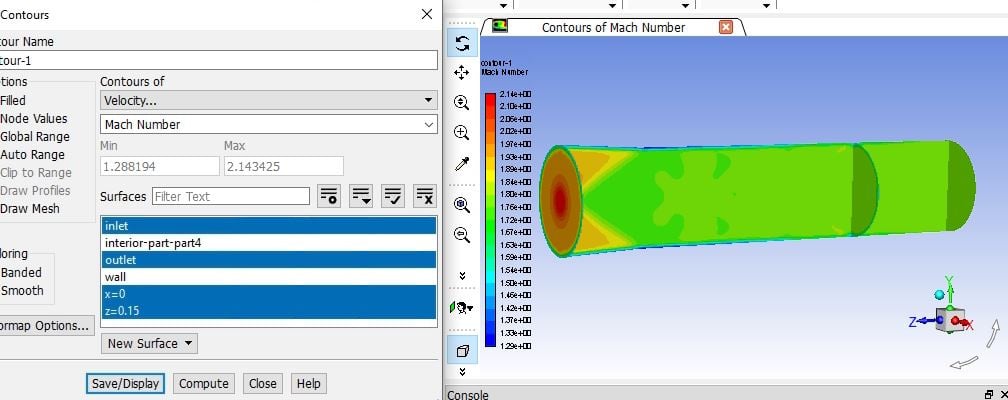Click Save/Display button

pos(125,383)
